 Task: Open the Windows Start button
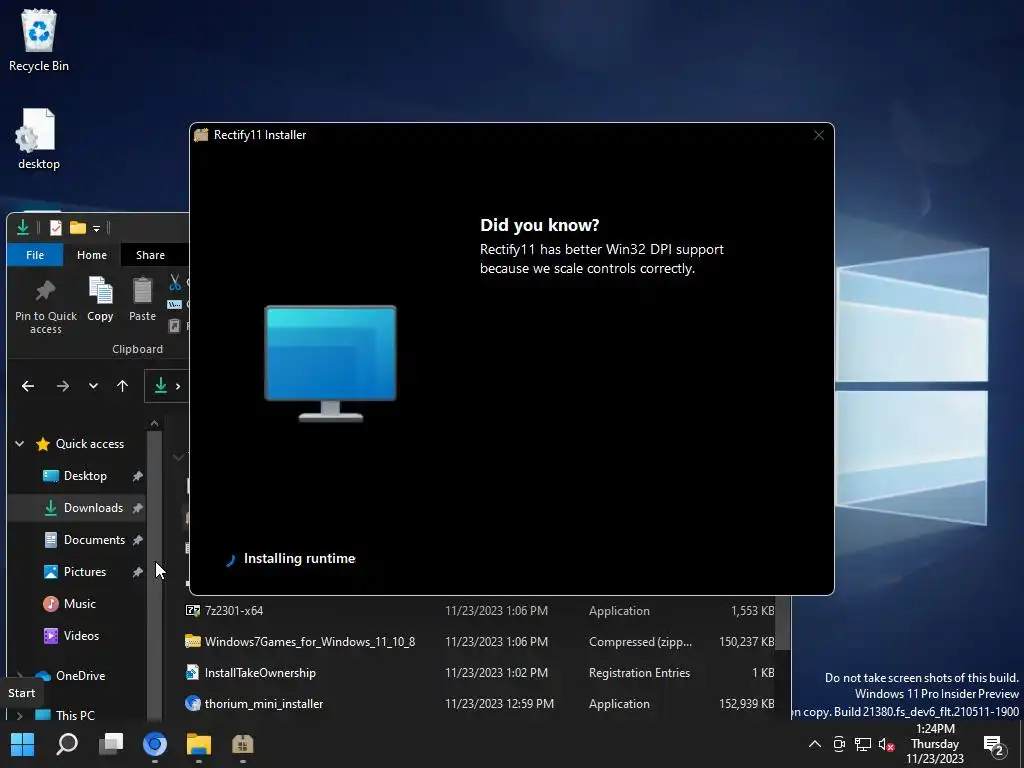pos(23,744)
